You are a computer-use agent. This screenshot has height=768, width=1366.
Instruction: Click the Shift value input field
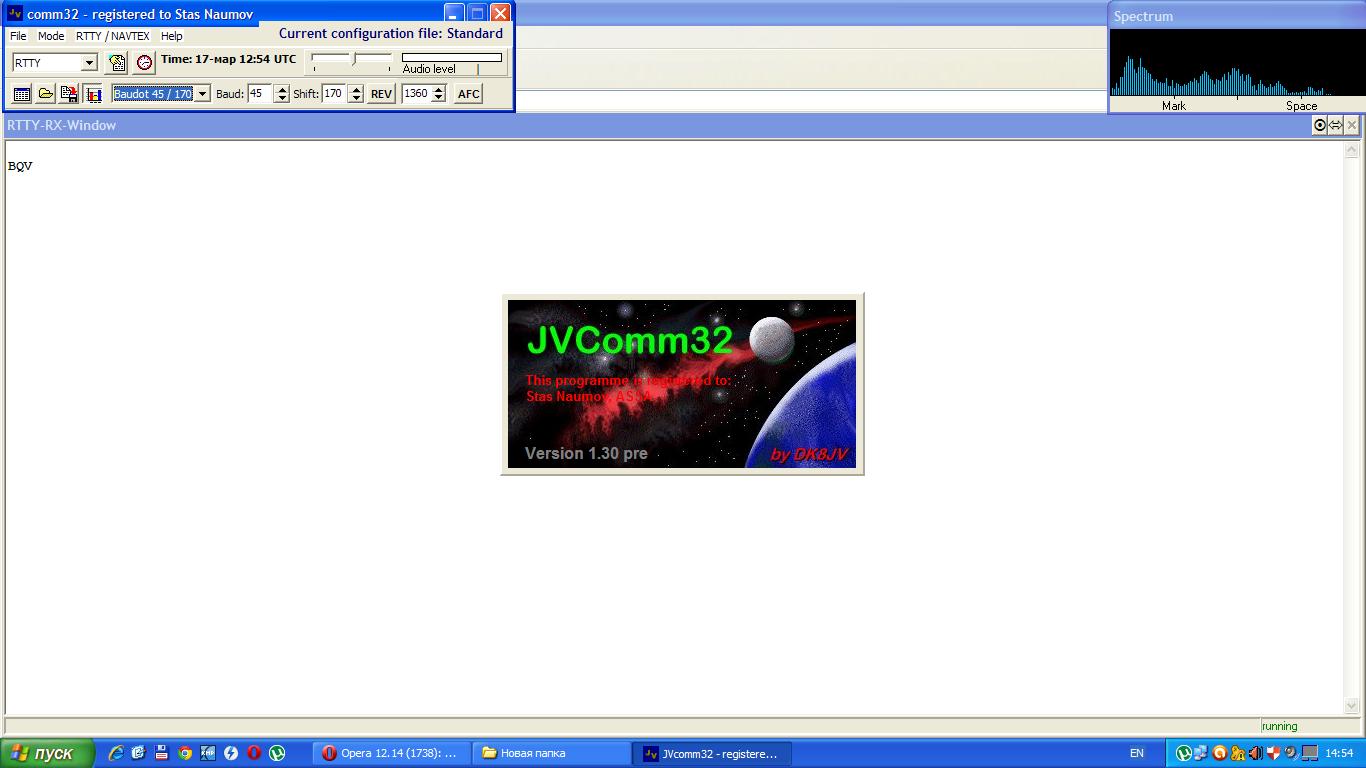(333, 94)
